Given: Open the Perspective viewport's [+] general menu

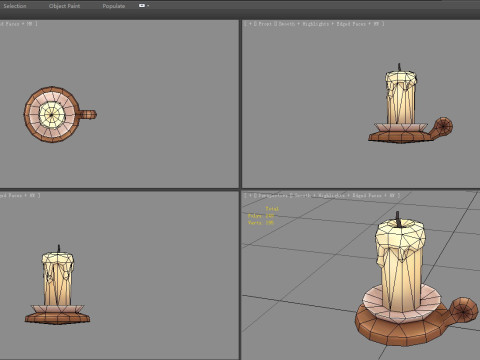Looking at the screenshot, I should tap(249, 196).
